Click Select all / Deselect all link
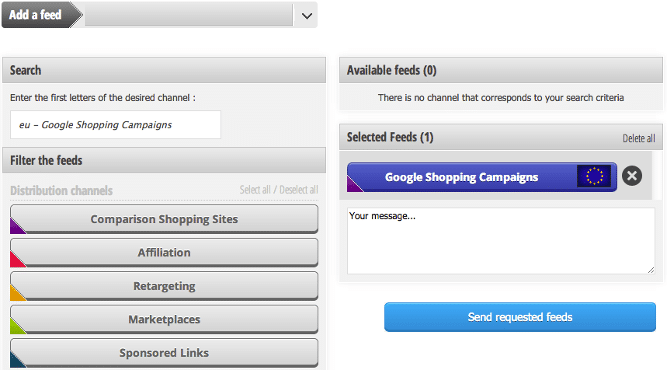667x370 pixels. pos(279,190)
